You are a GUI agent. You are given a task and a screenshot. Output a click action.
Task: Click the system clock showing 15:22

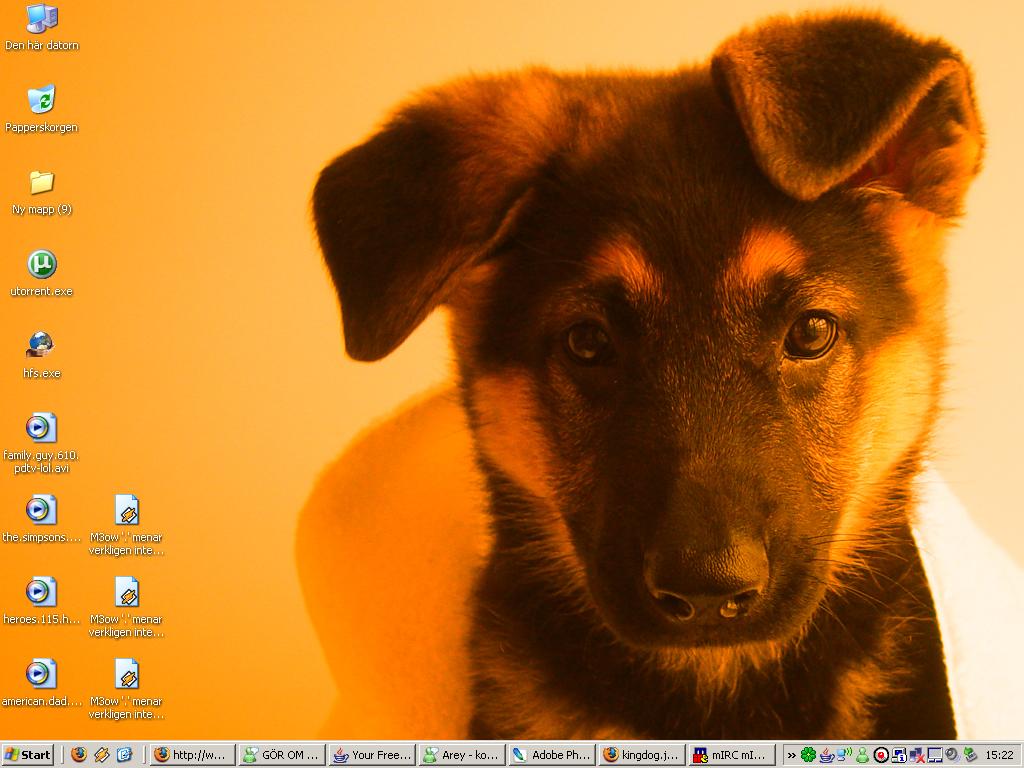[x=999, y=755]
